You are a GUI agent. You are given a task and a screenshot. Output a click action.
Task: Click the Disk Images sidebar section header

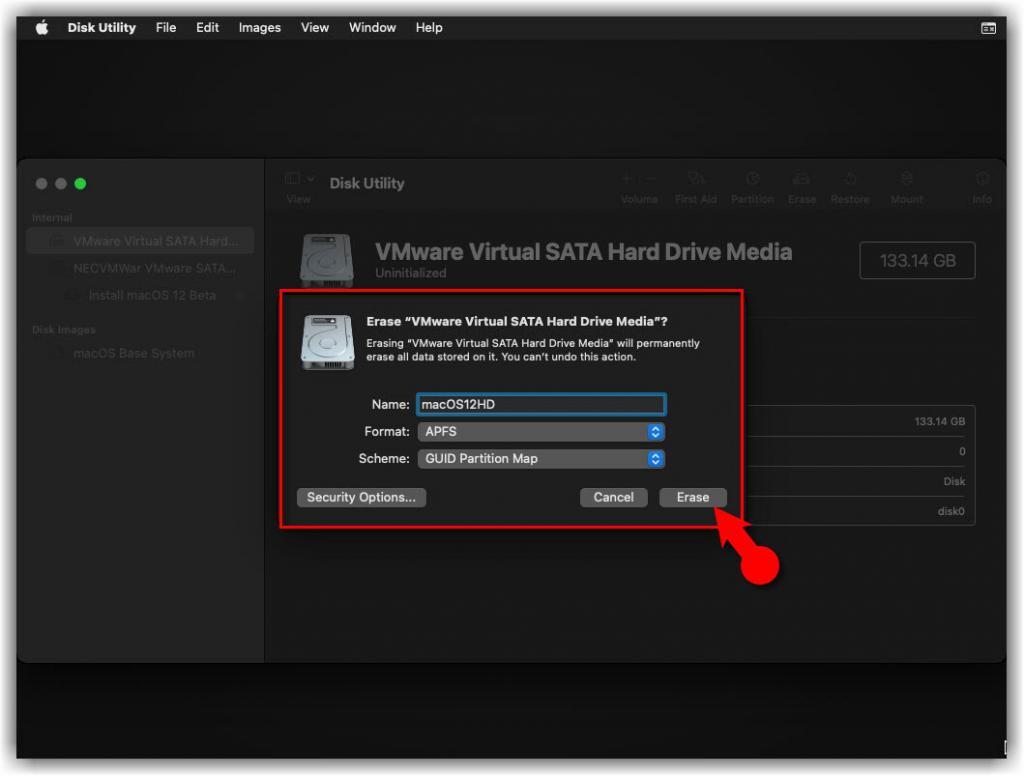64,330
